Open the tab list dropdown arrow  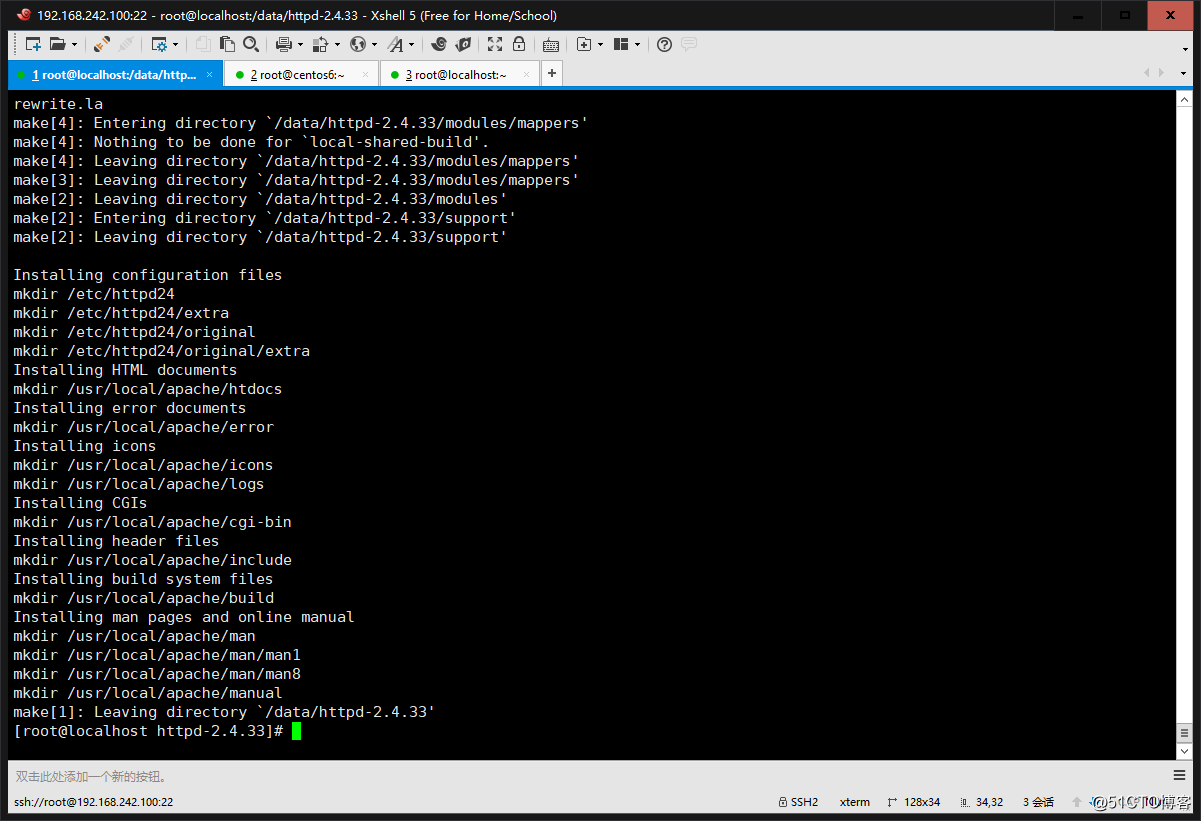point(1181,73)
